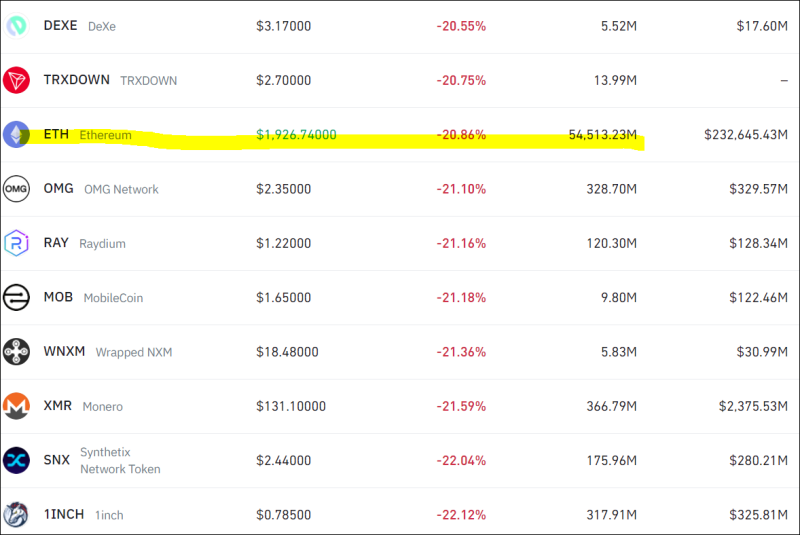Click the MobileCoin coin name

point(113,298)
